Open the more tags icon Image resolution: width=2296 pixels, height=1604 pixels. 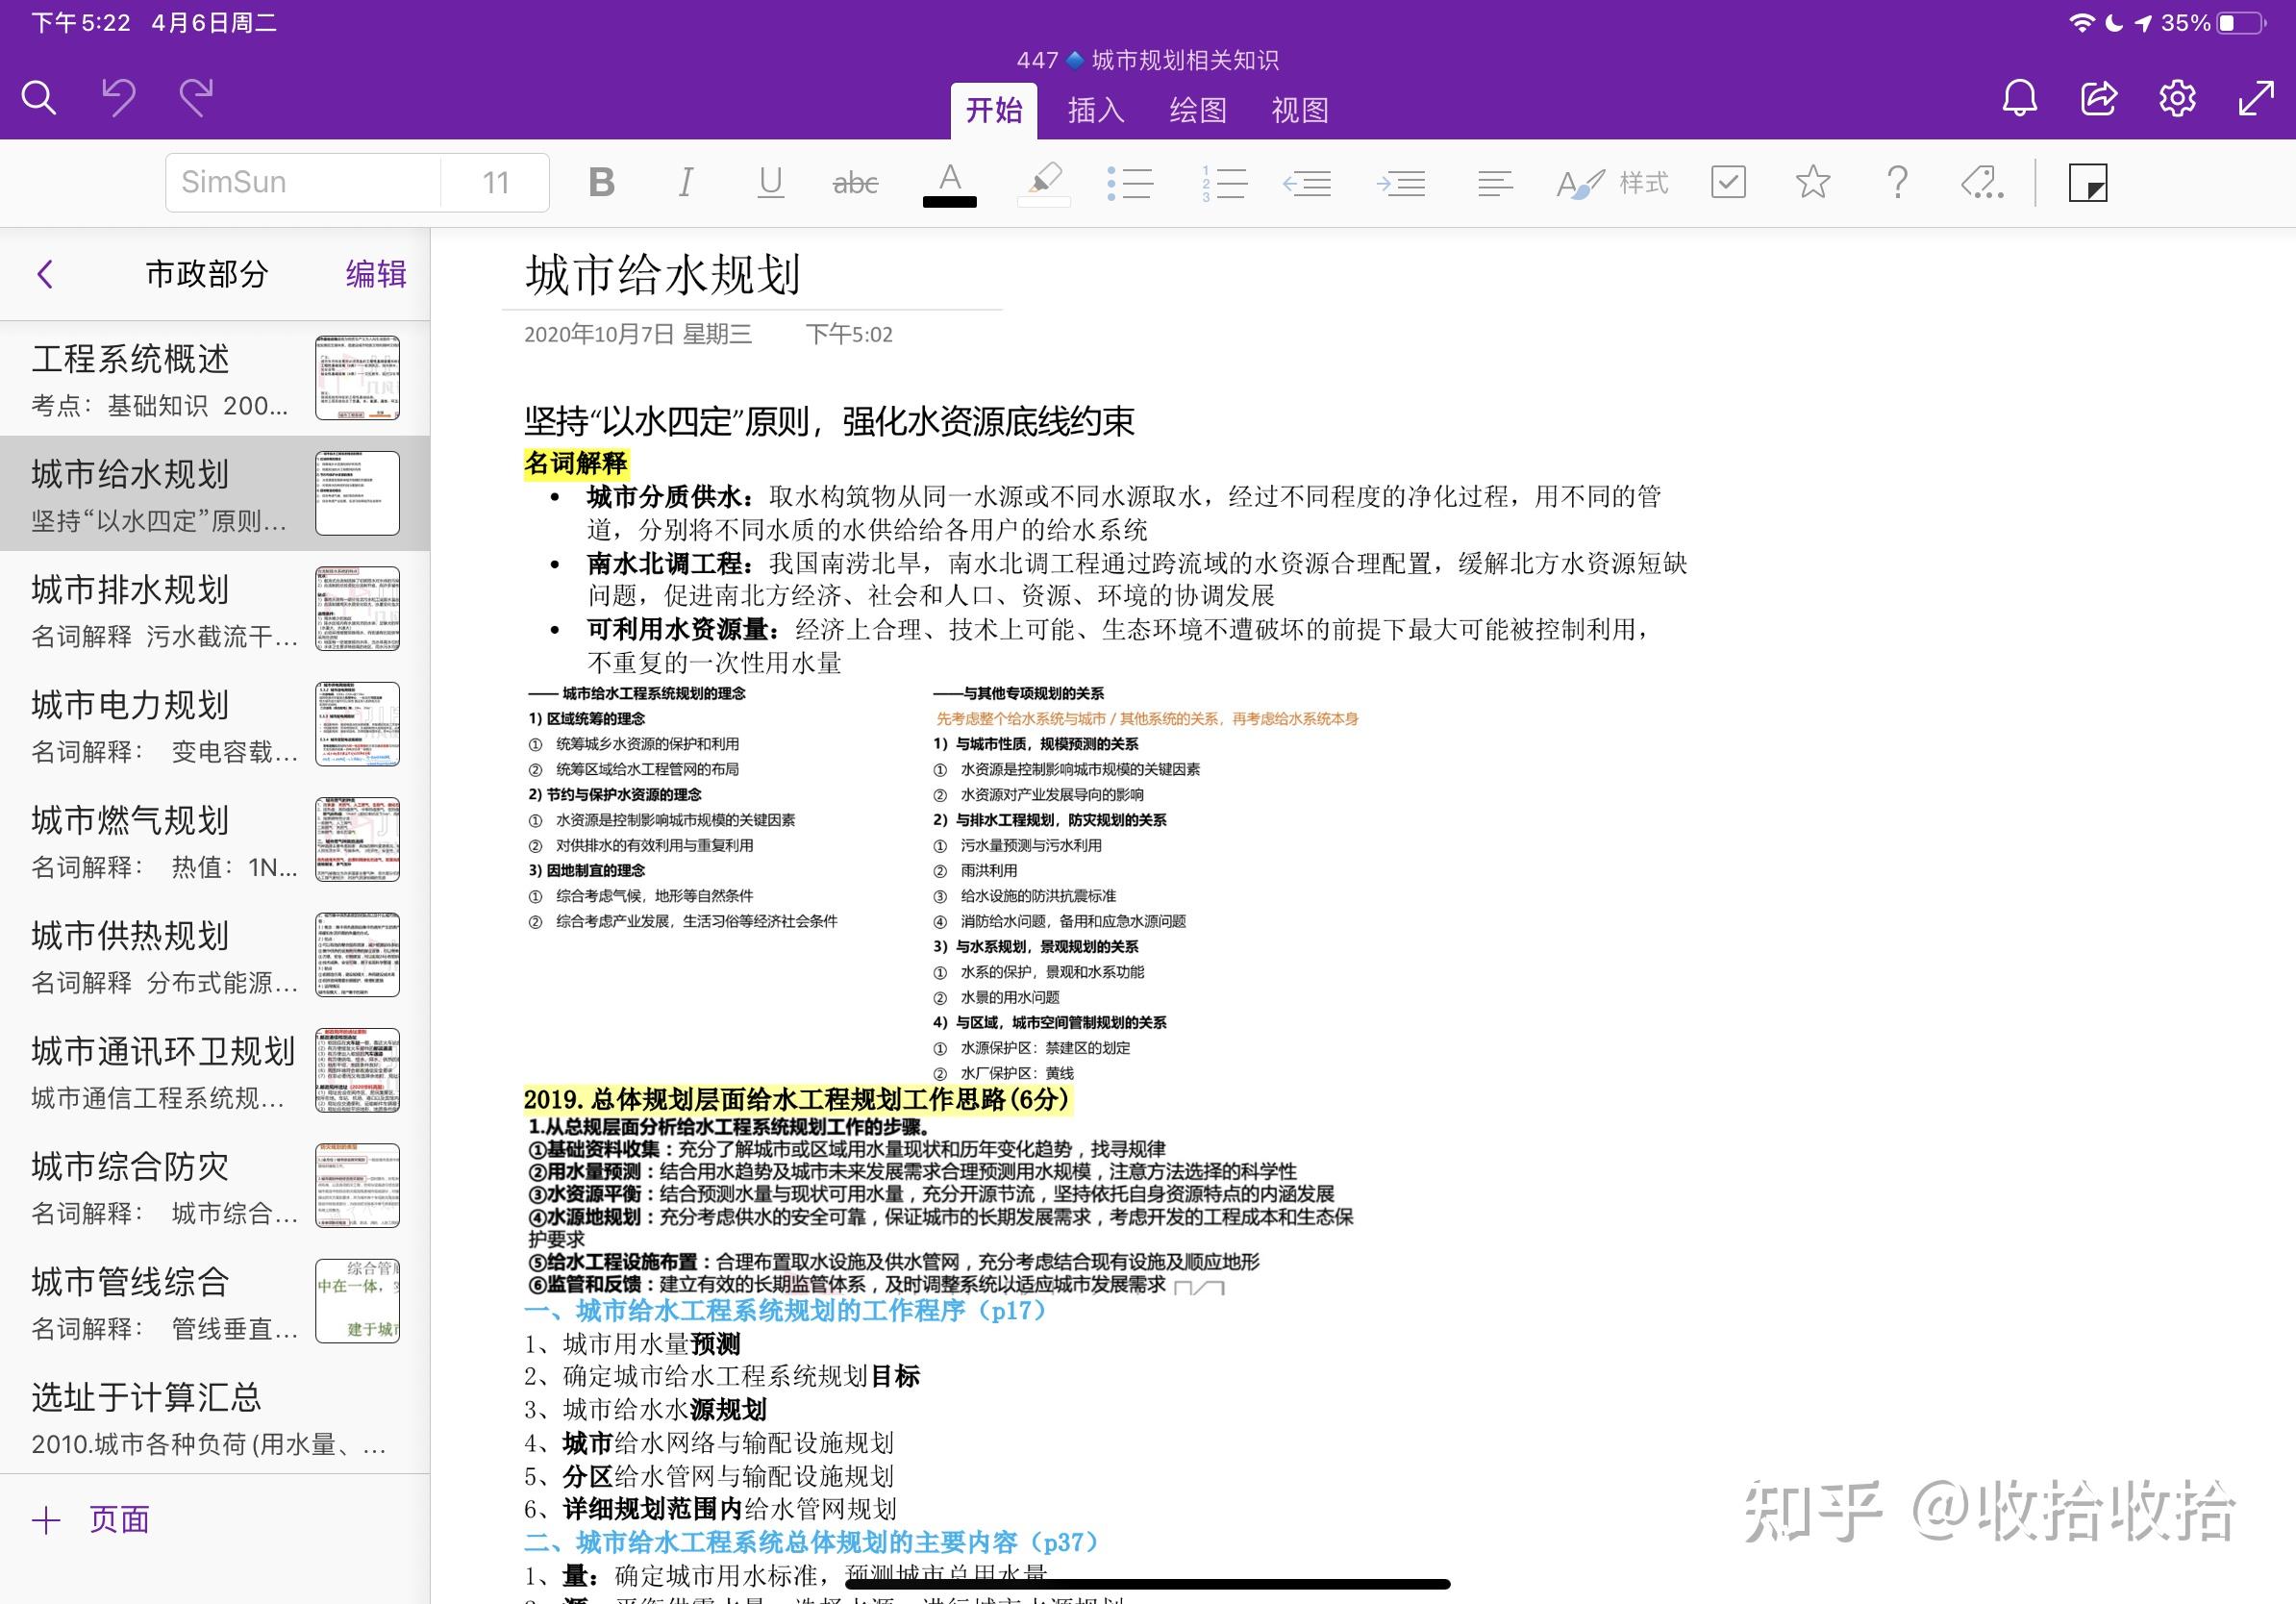click(x=1982, y=182)
